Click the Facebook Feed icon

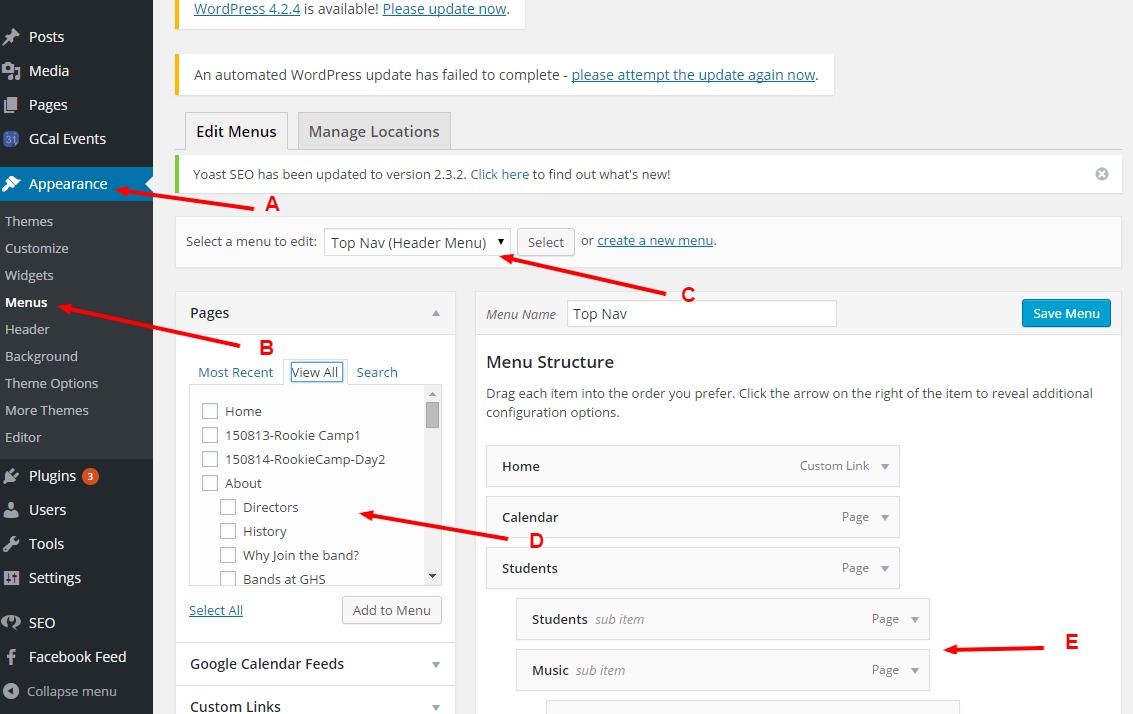[12, 656]
